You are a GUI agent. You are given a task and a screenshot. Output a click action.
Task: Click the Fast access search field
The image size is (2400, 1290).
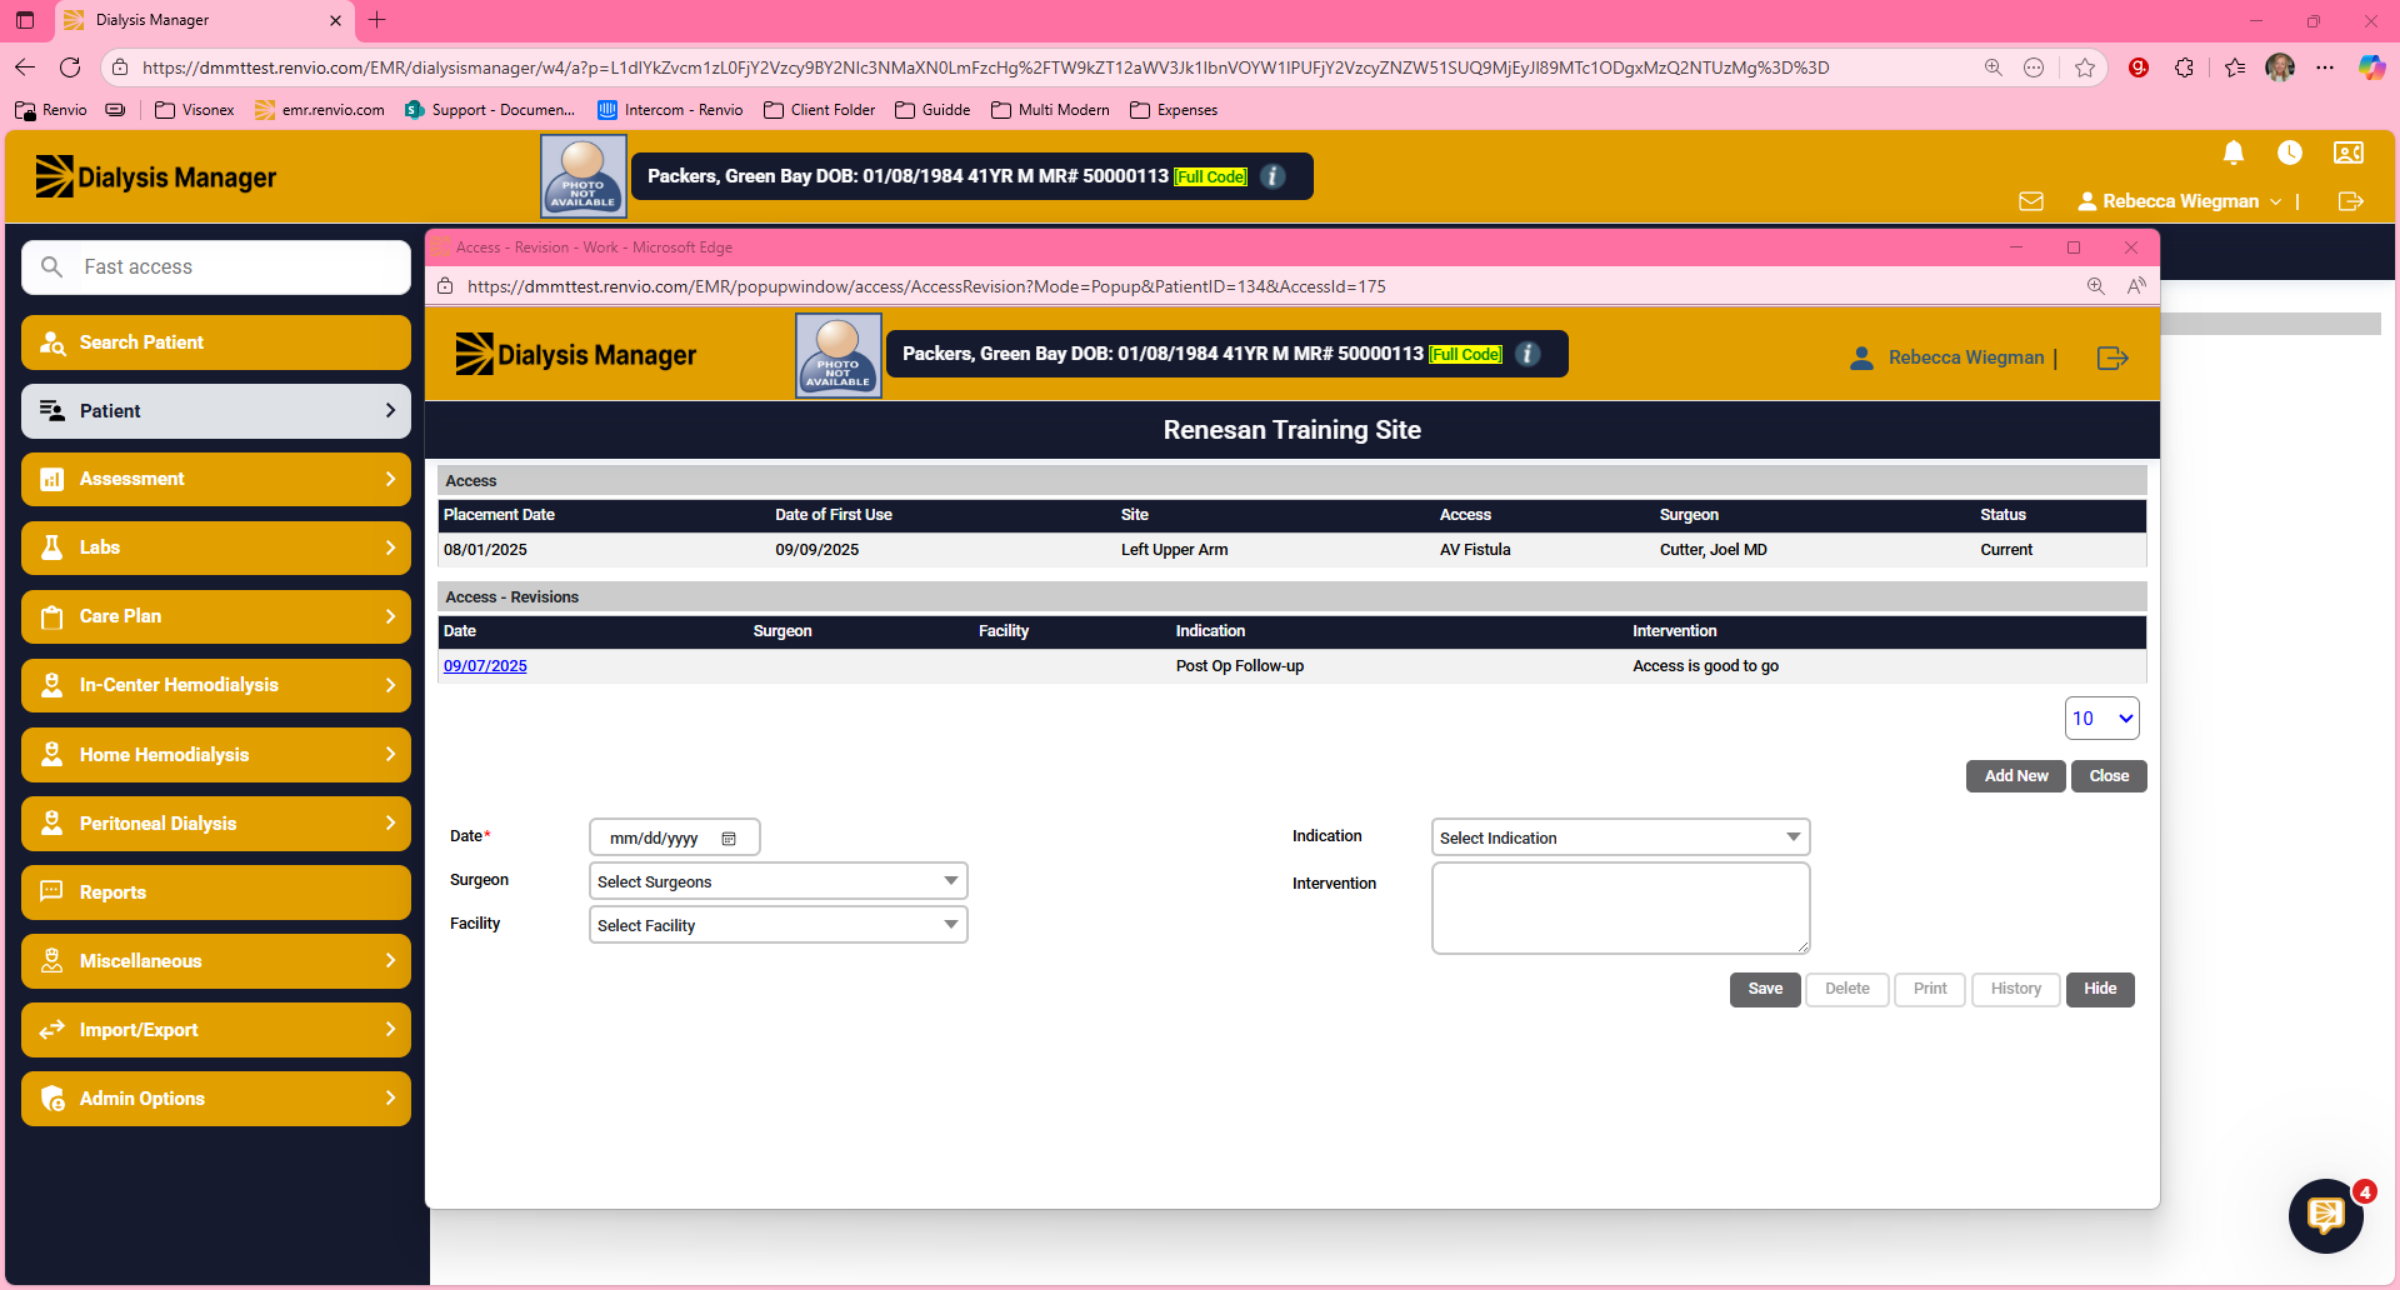[216, 267]
